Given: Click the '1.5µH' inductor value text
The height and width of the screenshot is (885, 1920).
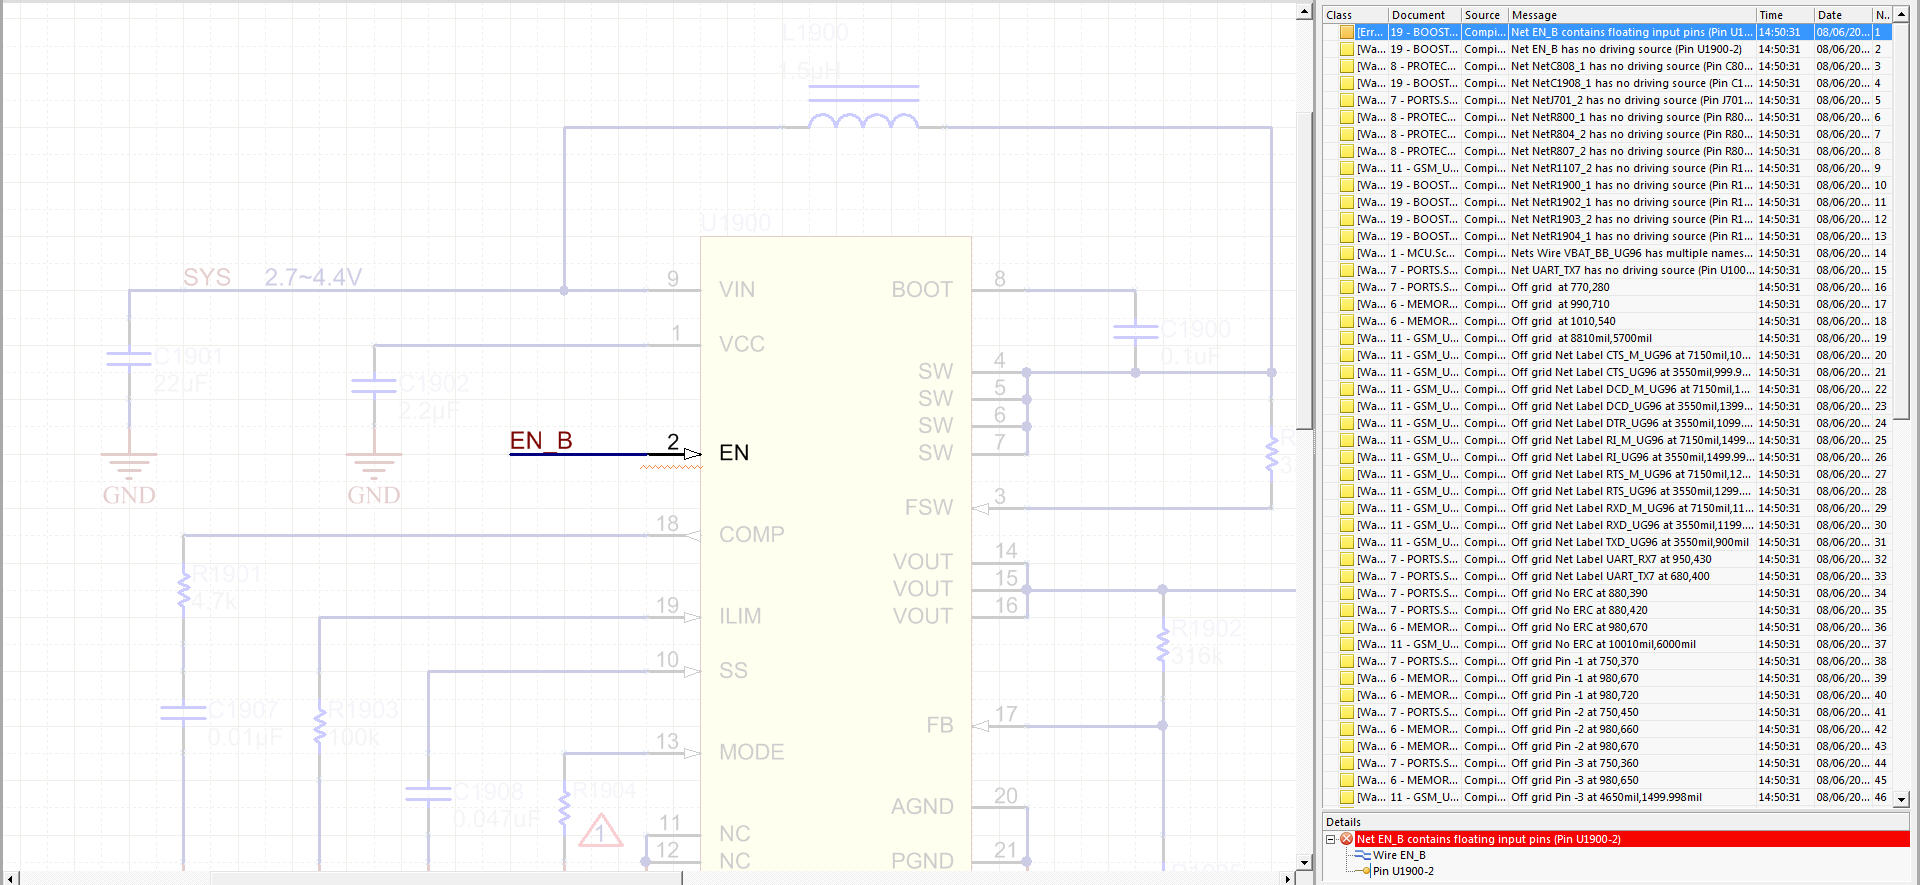Looking at the screenshot, I should click(x=809, y=71).
